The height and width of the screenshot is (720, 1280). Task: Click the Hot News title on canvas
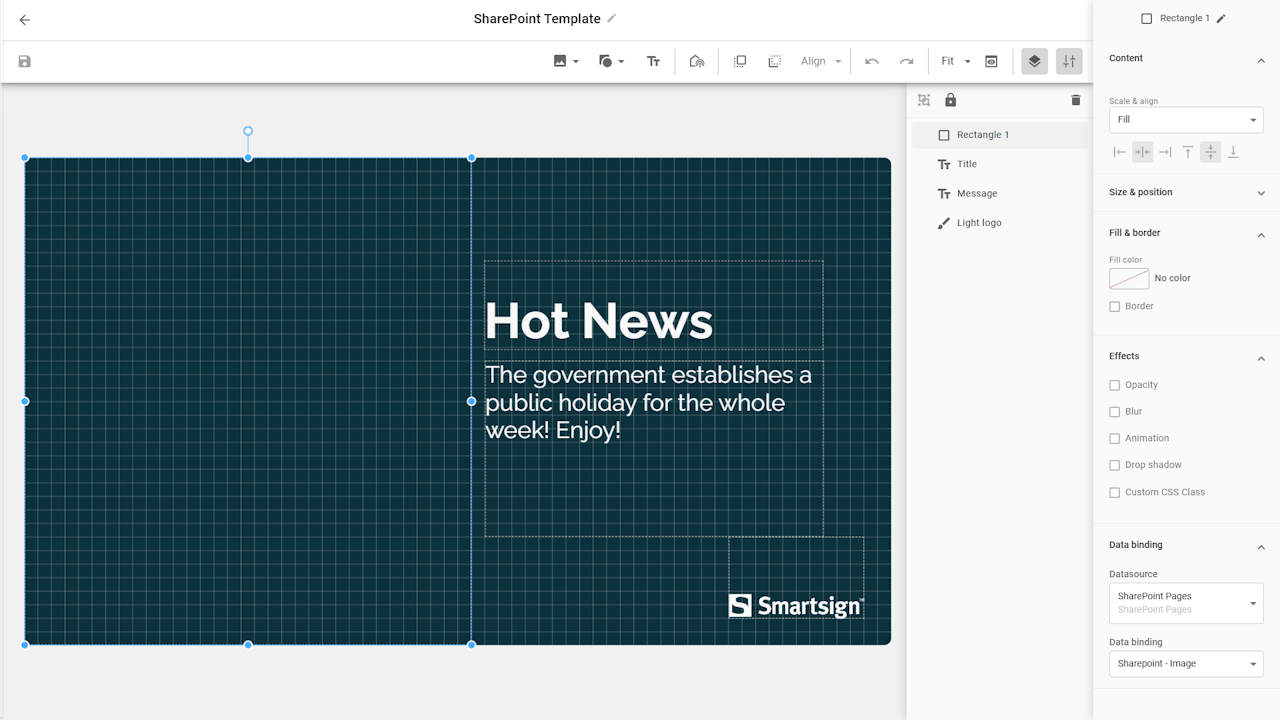pos(598,321)
